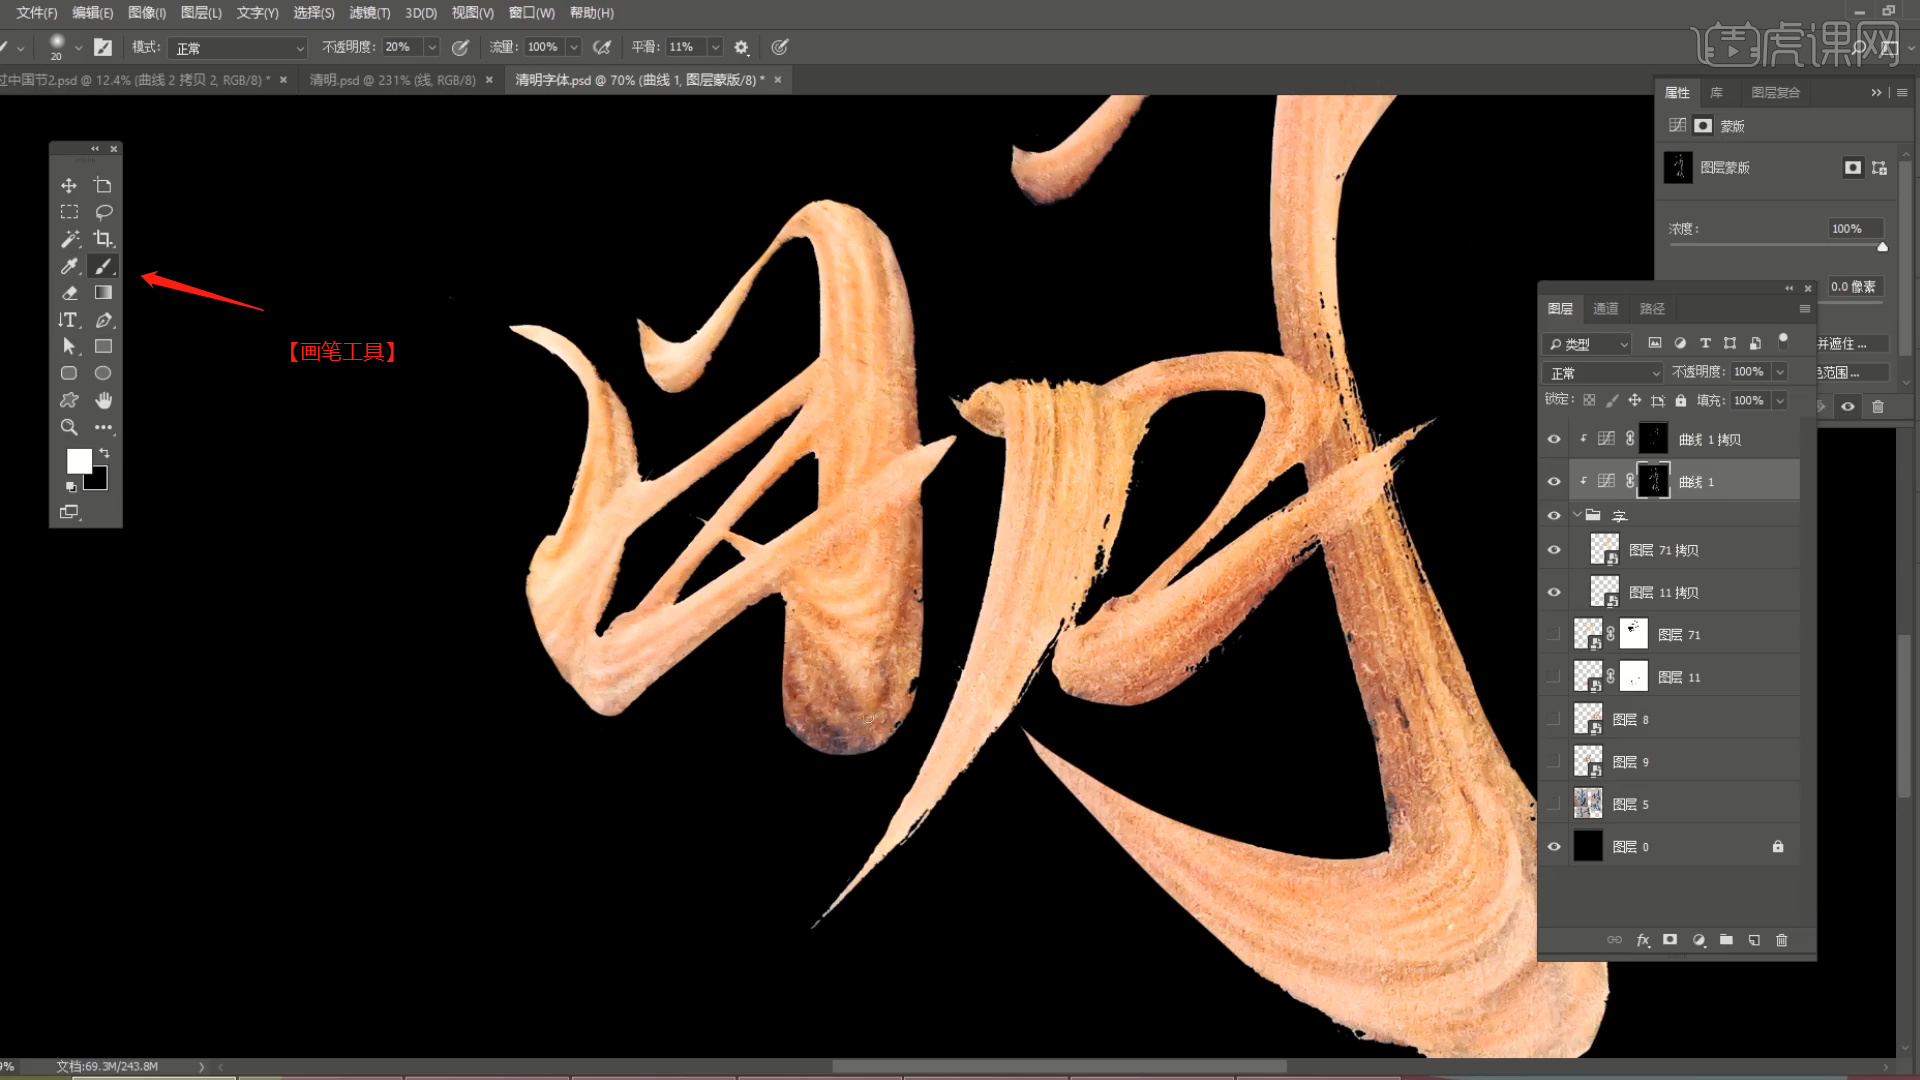Image resolution: width=1920 pixels, height=1080 pixels.
Task: Collapse the 字 layer group
Action: coord(1577,515)
